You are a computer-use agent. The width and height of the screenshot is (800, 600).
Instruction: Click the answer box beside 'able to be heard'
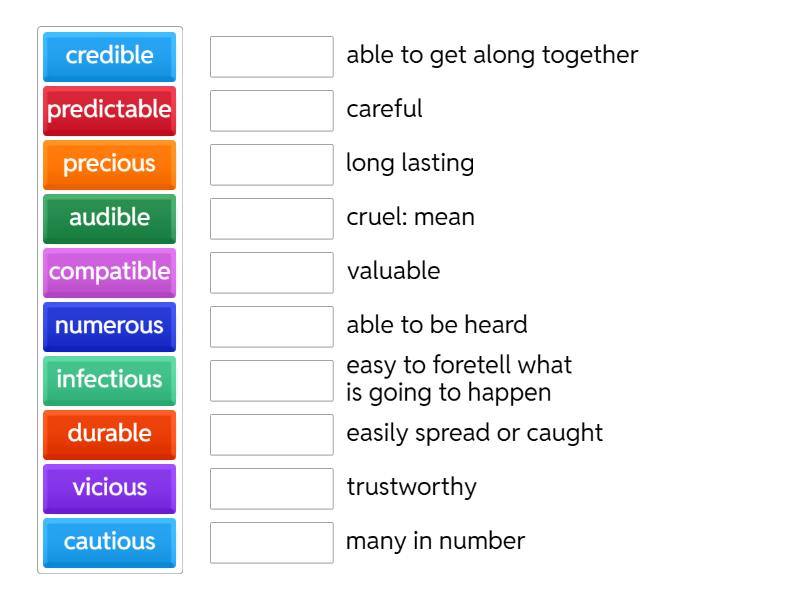click(x=272, y=327)
